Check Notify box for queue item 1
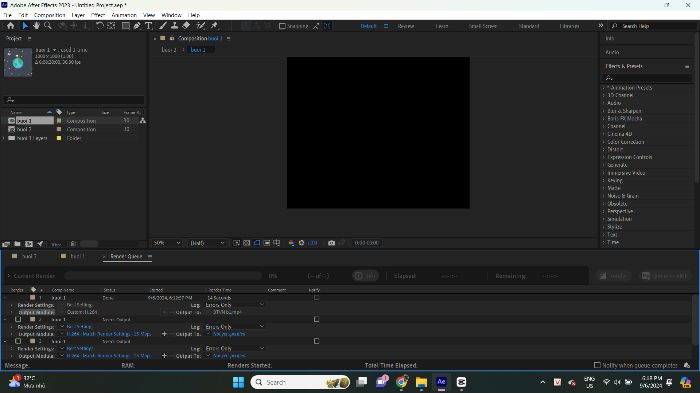The image size is (700, 393). [316, 297]
